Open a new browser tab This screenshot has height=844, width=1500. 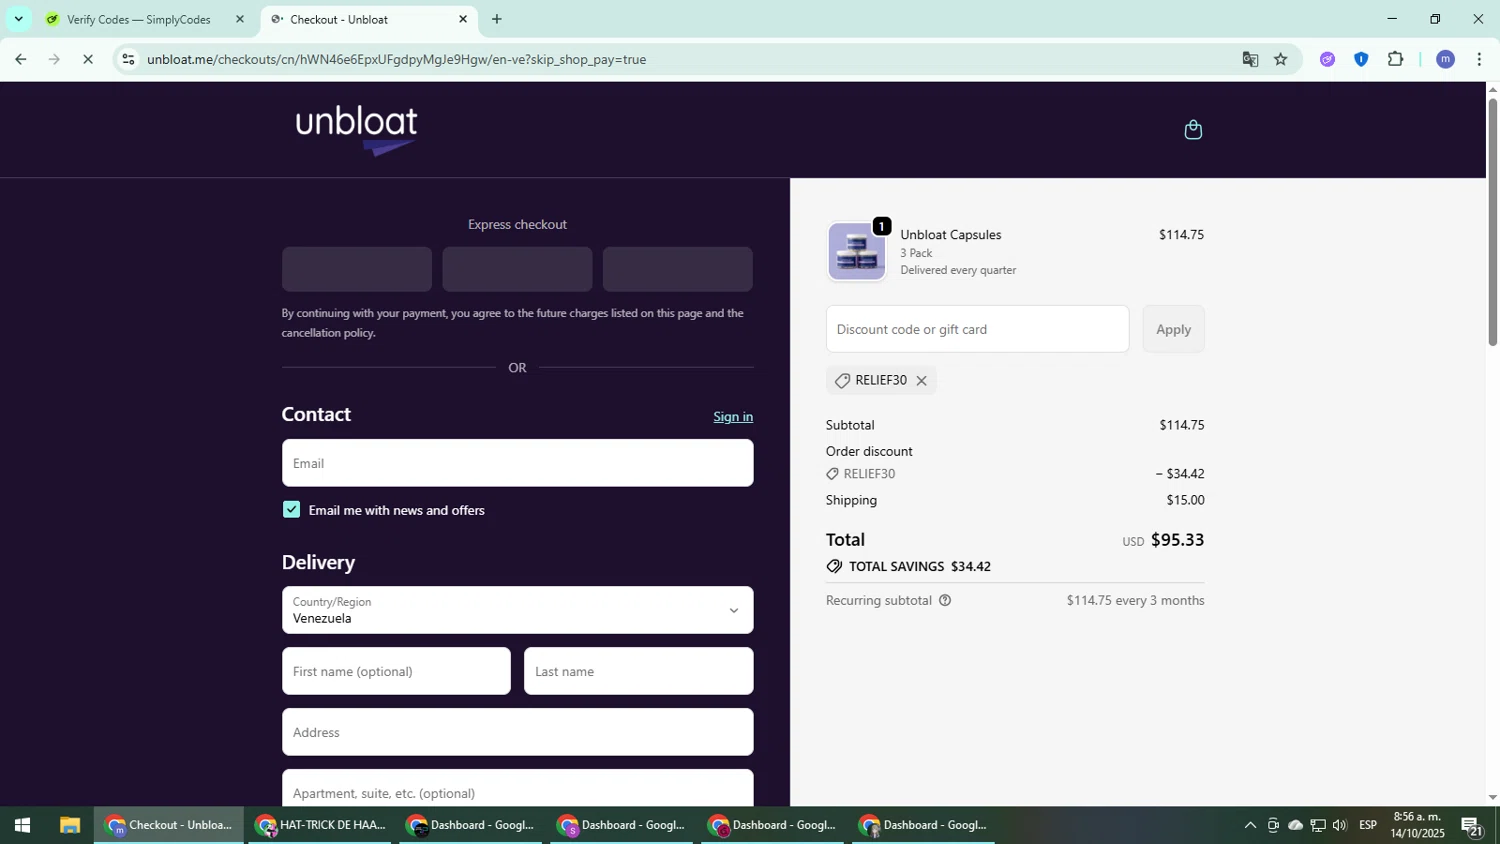point(497,19)
